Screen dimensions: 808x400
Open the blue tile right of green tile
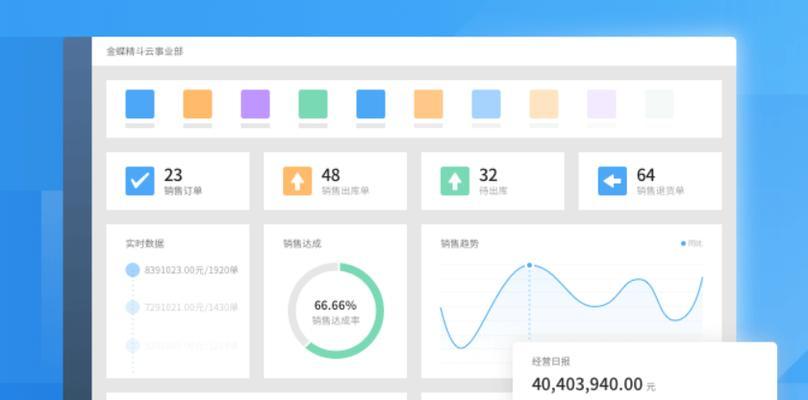pos(371,104)
